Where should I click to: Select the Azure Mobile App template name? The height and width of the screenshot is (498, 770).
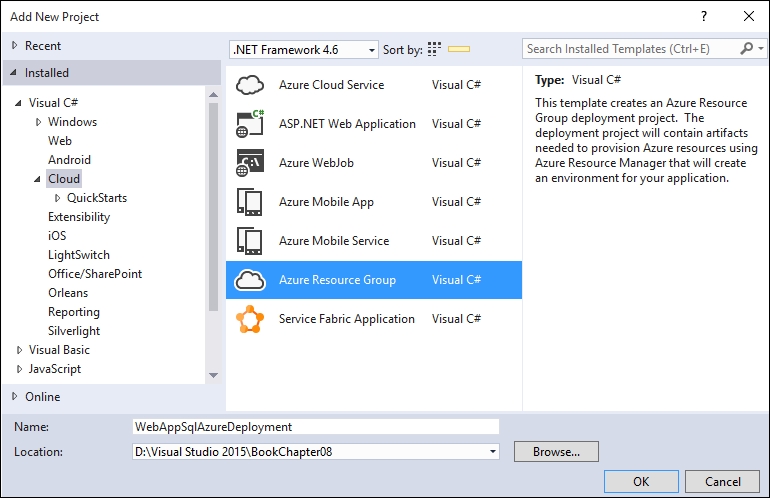point(327,202)
